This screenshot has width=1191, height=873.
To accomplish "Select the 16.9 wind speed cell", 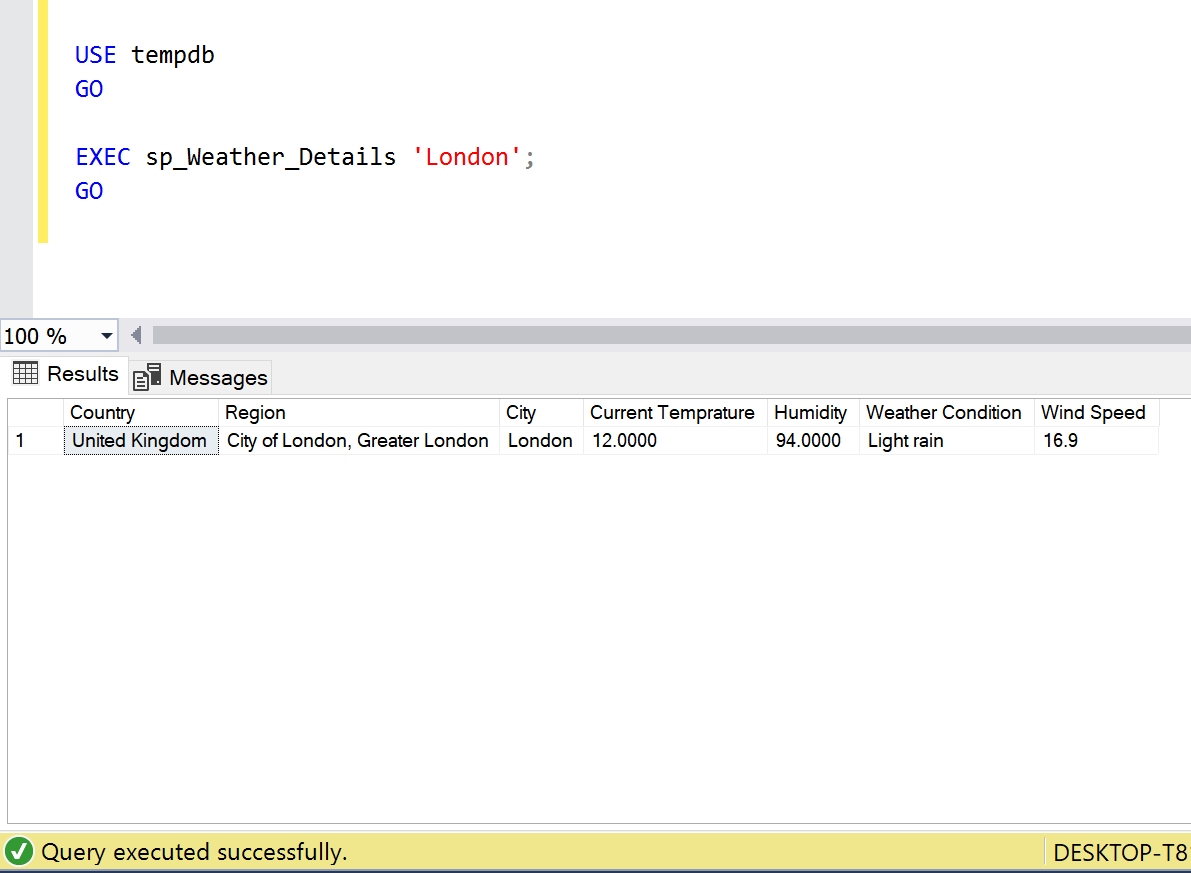I will (1061, 441).
